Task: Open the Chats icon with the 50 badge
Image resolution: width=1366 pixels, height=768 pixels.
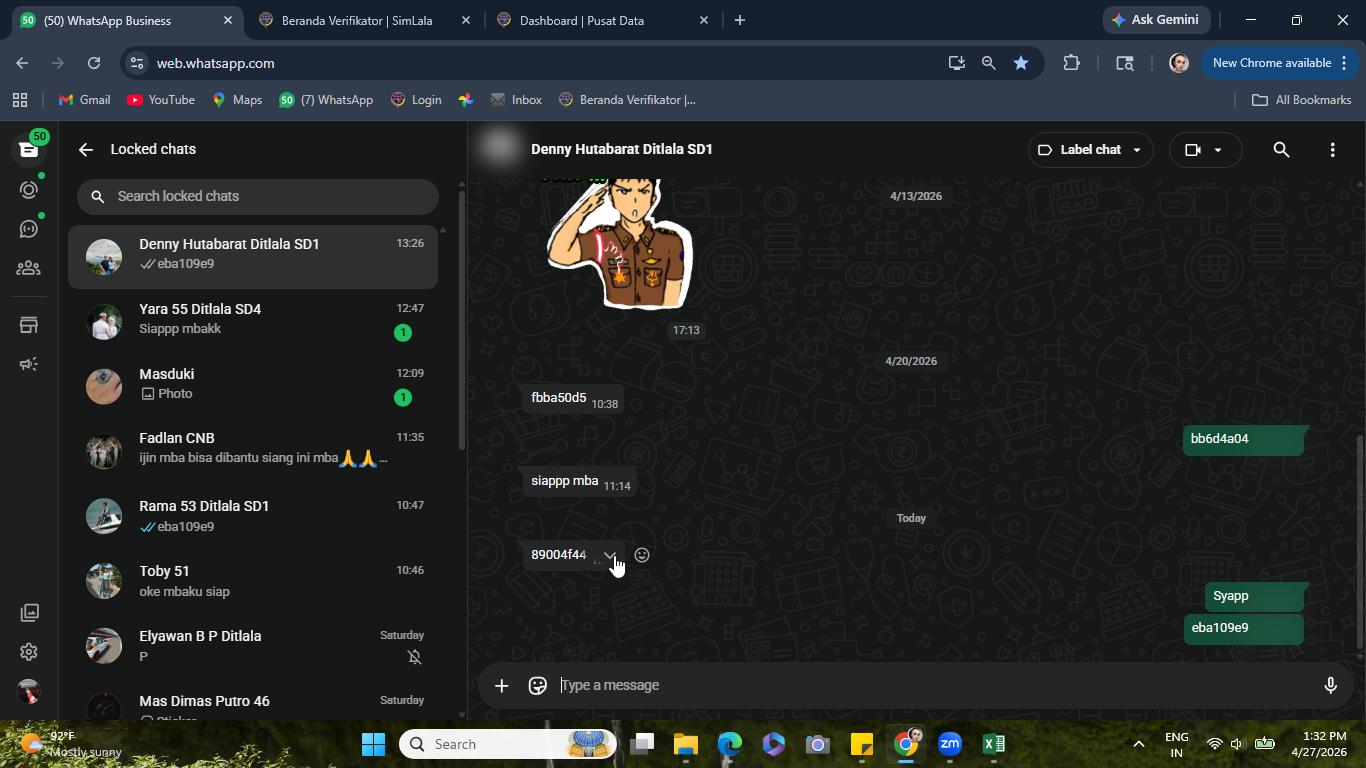Action: pyautogui.click(x=29, y=149)
